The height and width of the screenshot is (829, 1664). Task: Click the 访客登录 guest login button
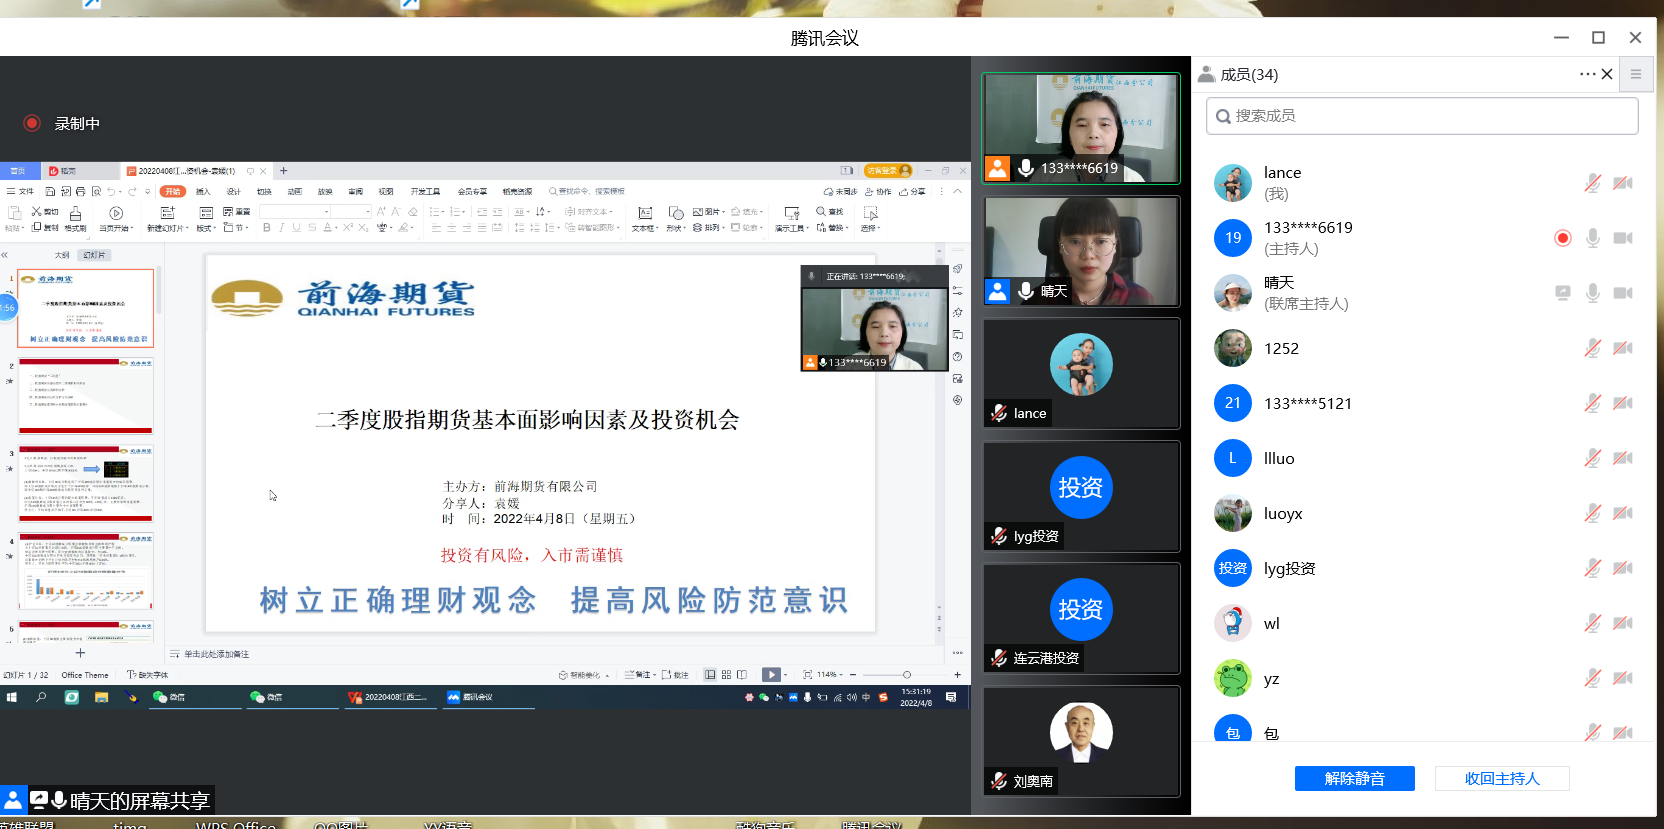[888, 171]
